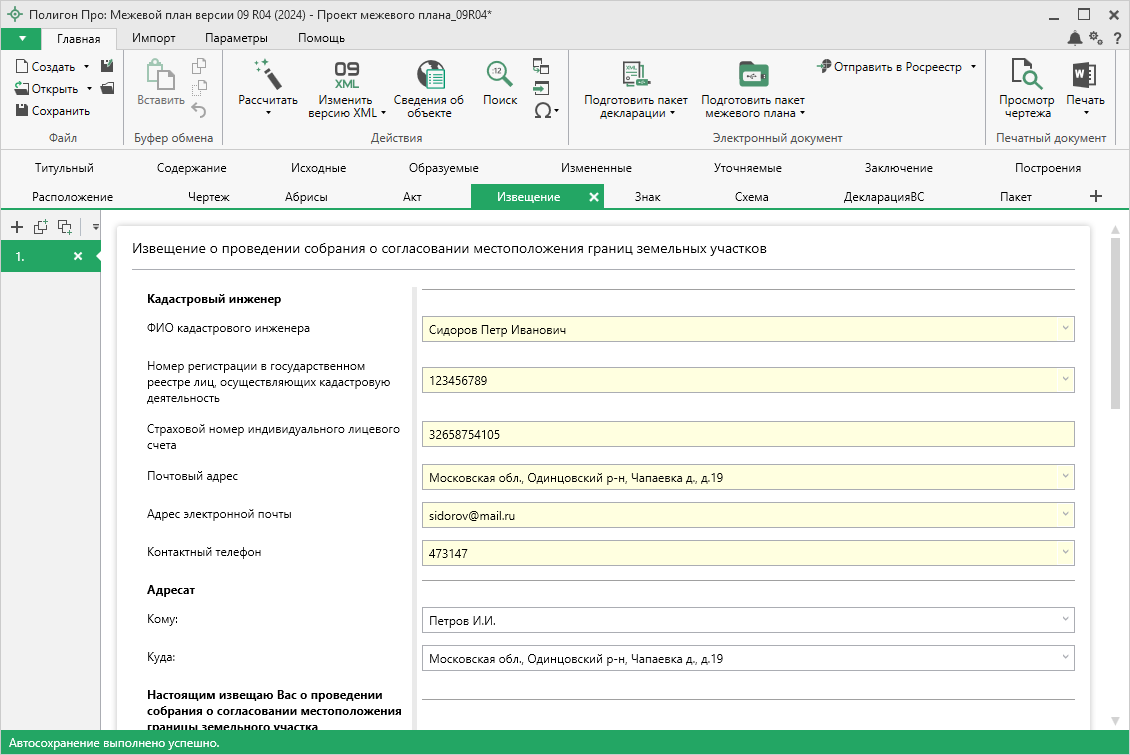Screen dimensions: 1130x755
Task: Open Отправить в Росреестр dropdown arrow
Action: [973, 67]
